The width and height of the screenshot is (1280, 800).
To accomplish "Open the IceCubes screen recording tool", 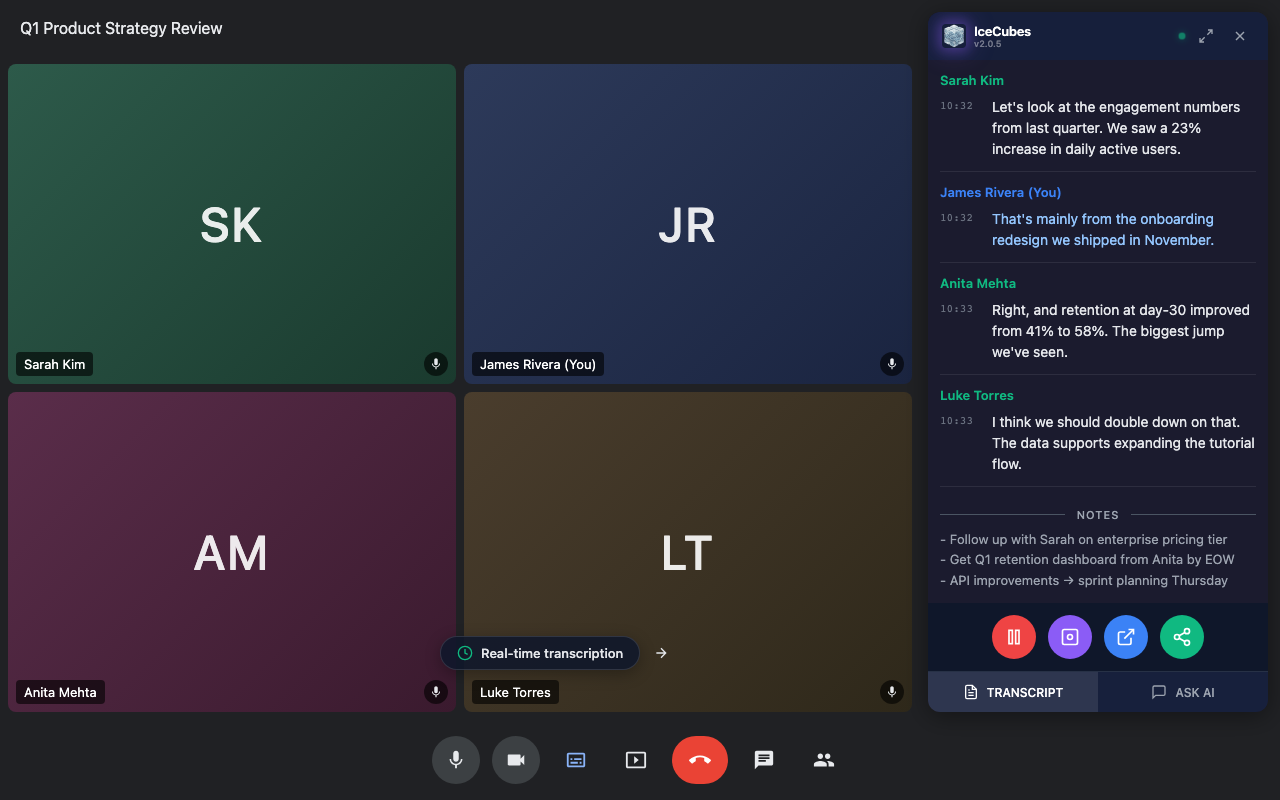I will point(1069,637).
